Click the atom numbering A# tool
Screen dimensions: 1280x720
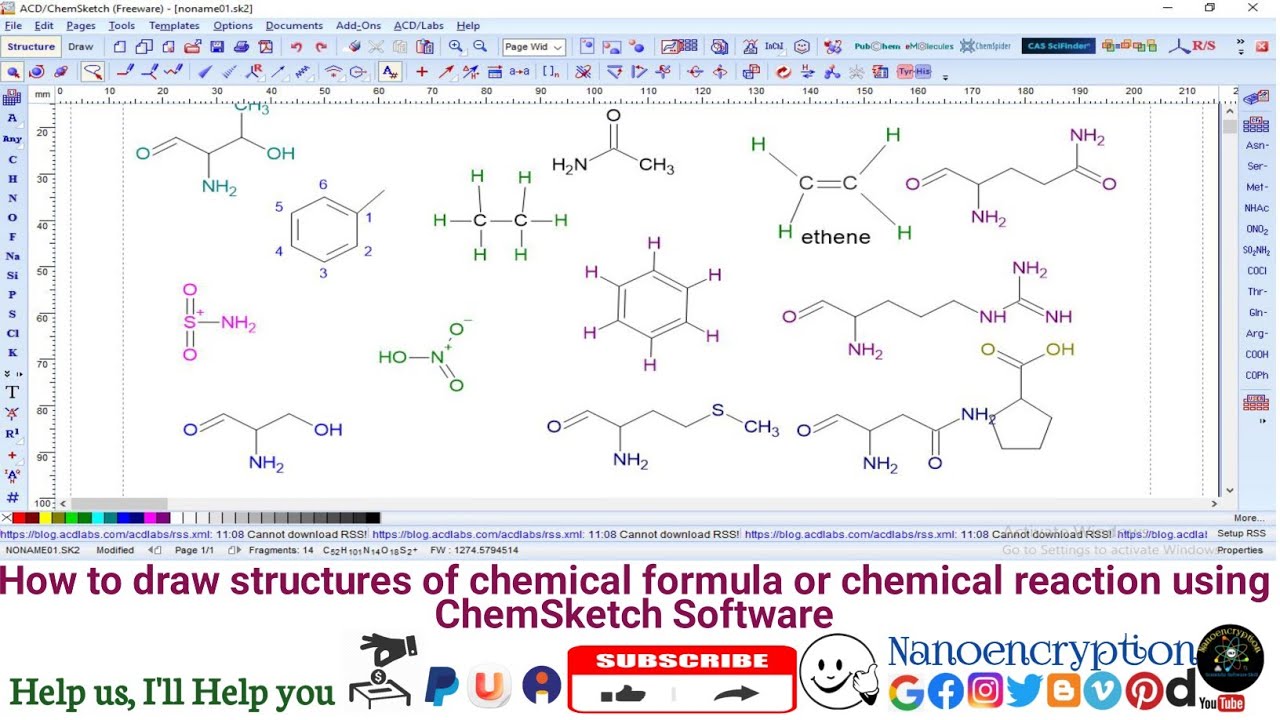click(390, 72)
